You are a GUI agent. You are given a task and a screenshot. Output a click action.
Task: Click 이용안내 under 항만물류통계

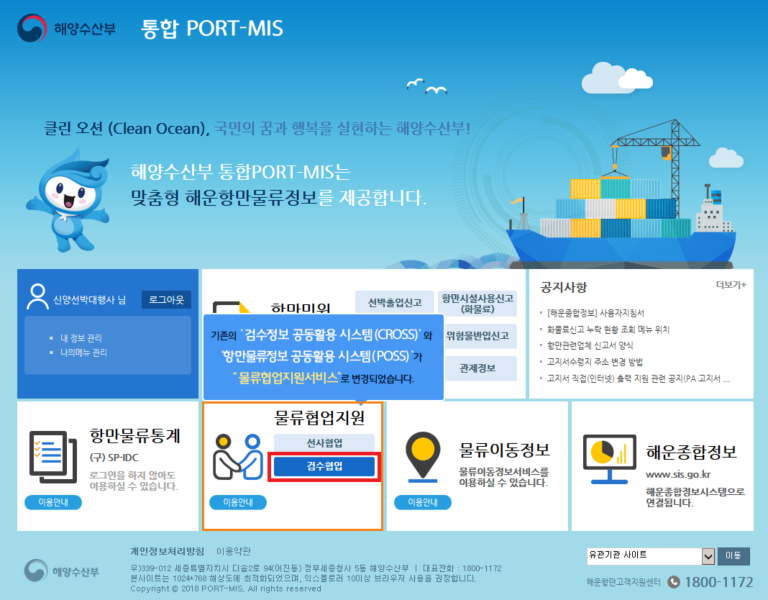click(x=53, y=502)
